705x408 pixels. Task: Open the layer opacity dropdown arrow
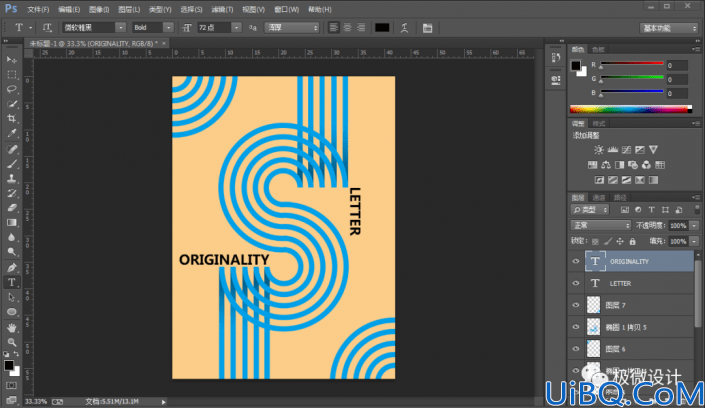pos(694,225)
